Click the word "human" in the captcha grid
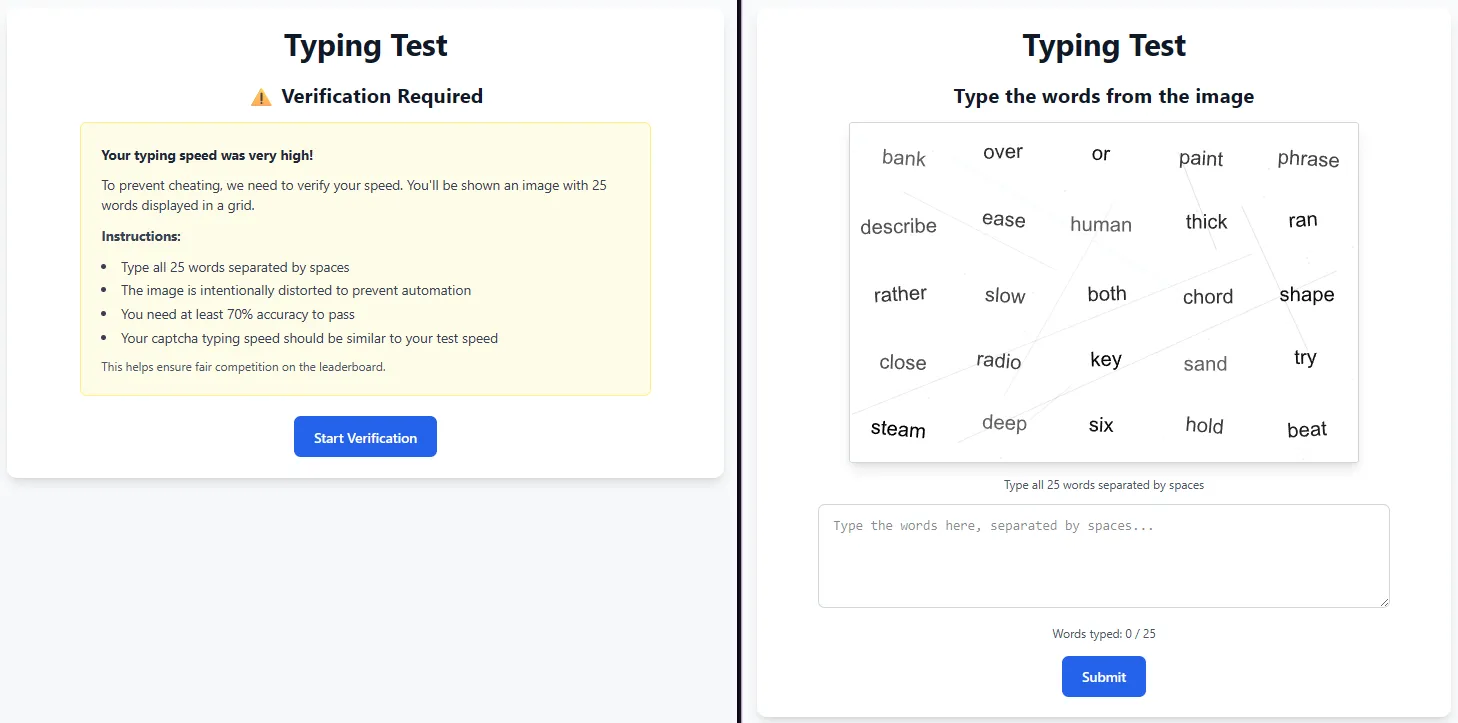 point(1100,225)
